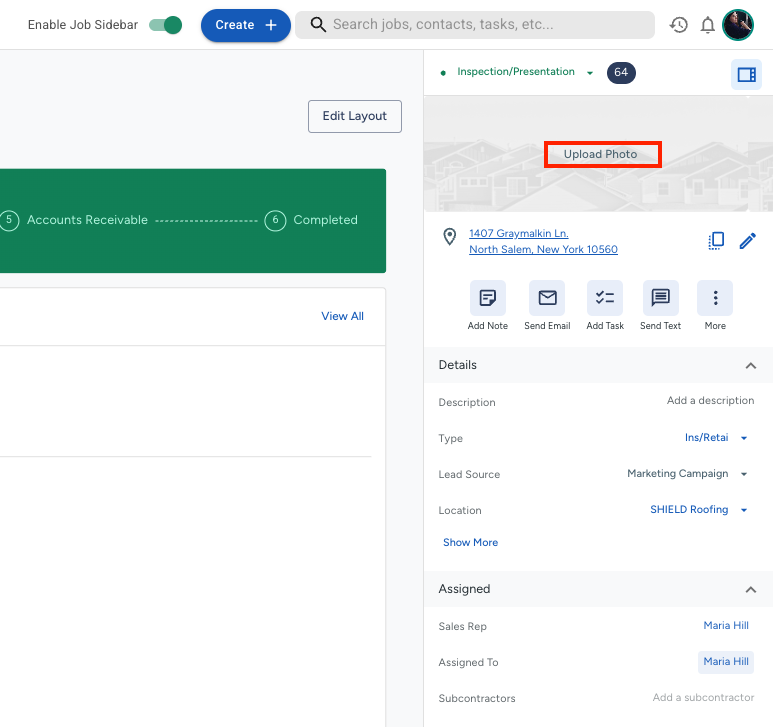The height and width of the screenshot is (727, 773).
Task: Select the Completed workflow step
Action: coord(311,220)
